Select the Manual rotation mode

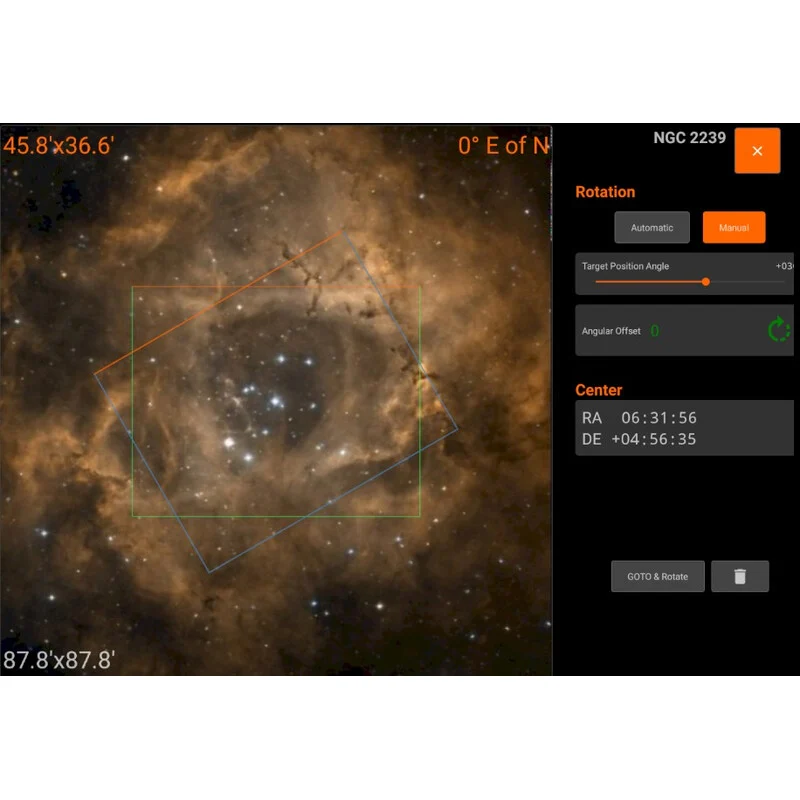pos(733,228)
